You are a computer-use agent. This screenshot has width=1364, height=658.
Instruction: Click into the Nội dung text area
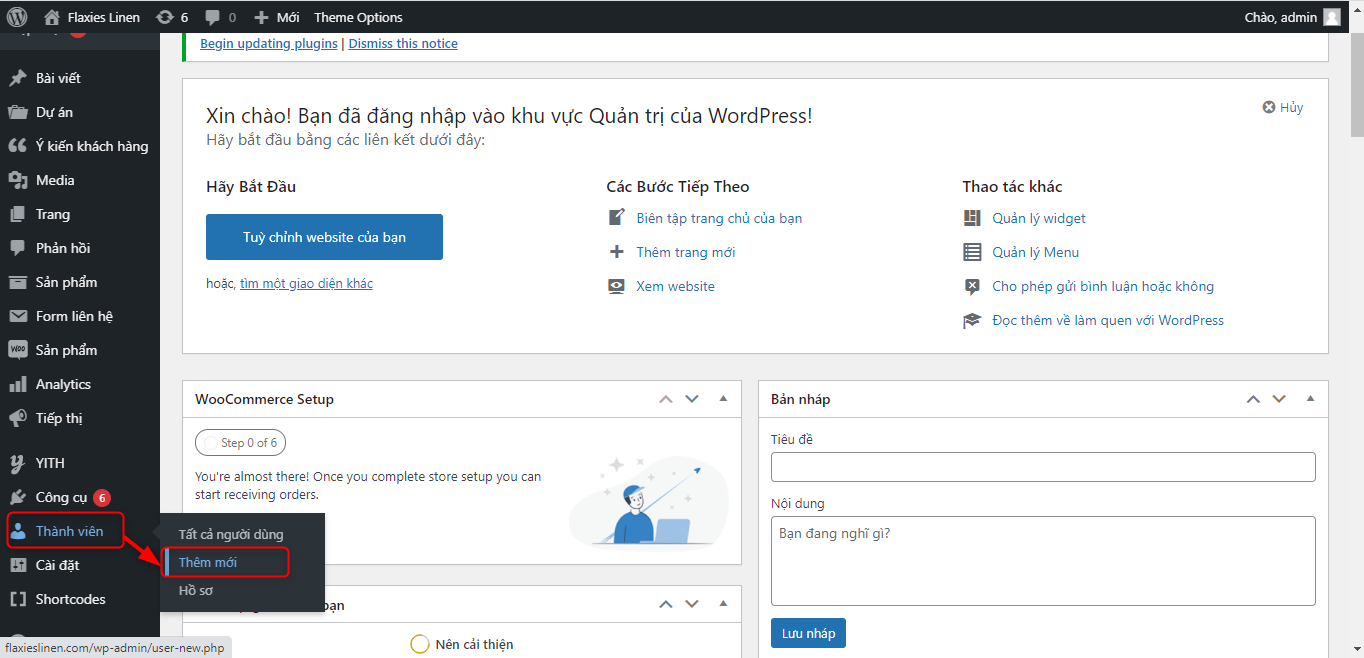tap(1043, 561)
